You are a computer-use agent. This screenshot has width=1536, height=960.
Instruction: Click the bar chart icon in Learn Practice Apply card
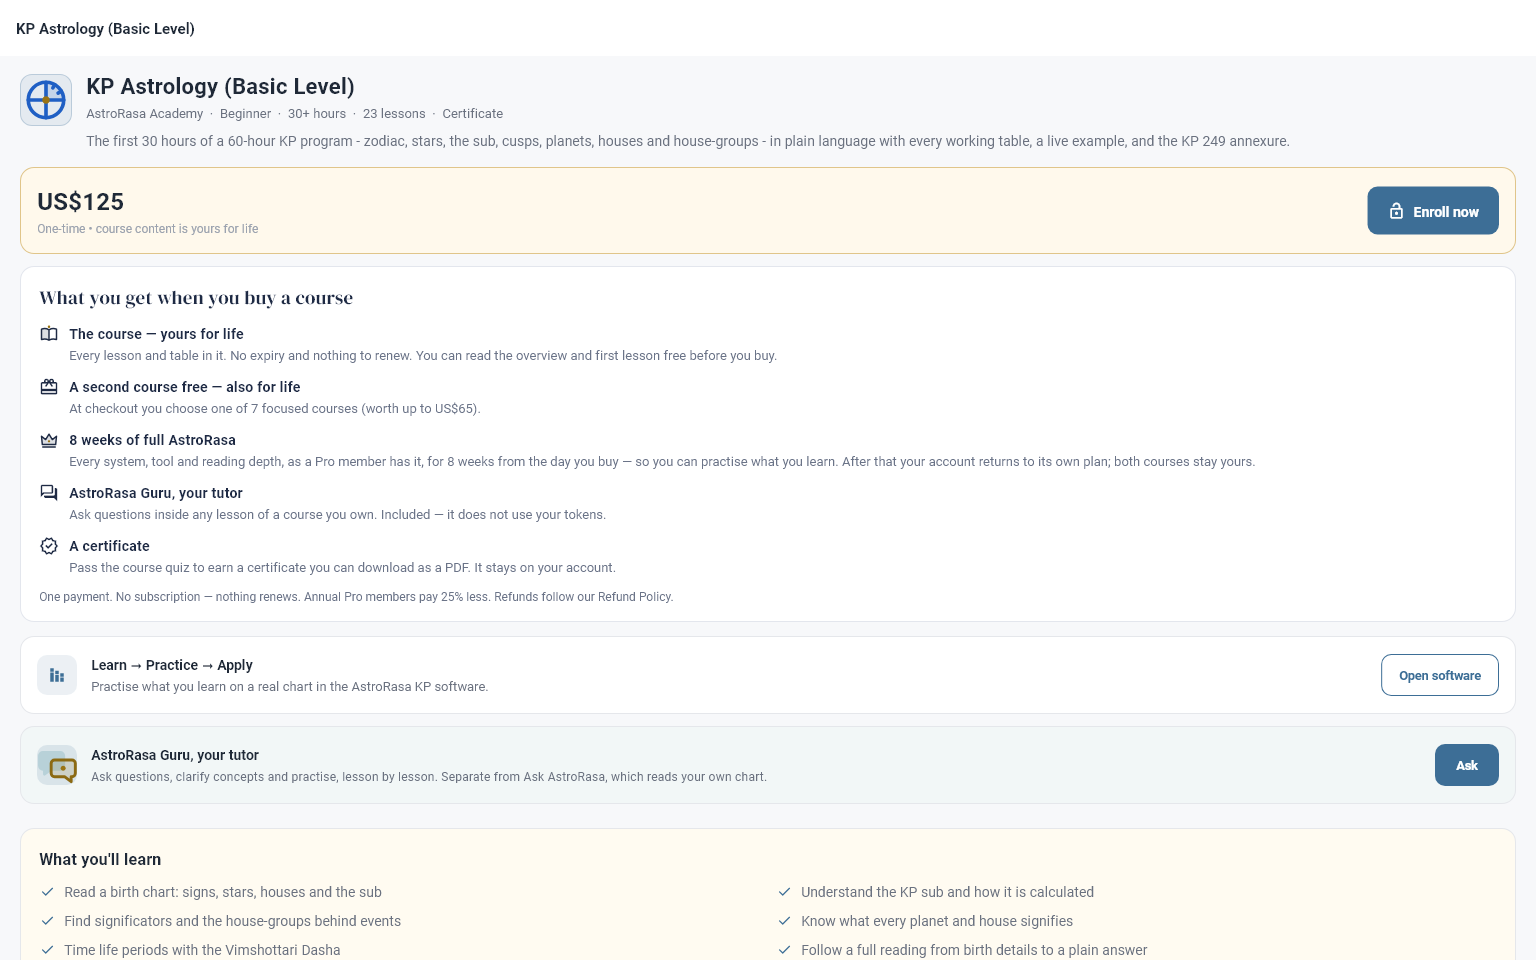[x=57, y=675]
